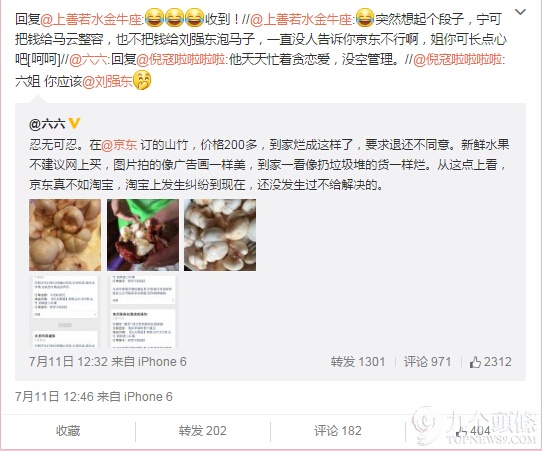Open the hand-holding-mangosteen photo thumbnail
The height and width of the screenshot is (451, 542).
point(143,235)
